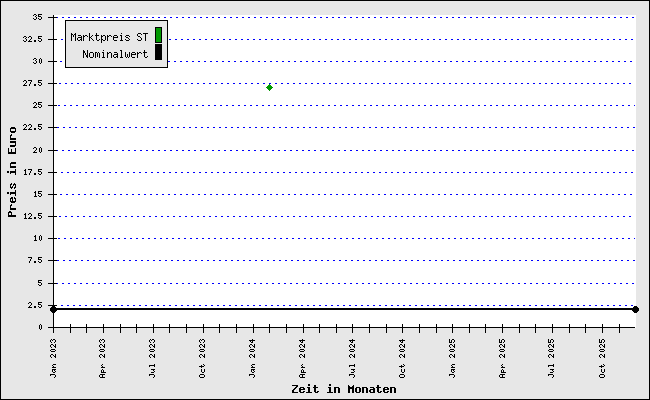Click the black left endpoint of Nominalwert line
The width and height of the screenshot is (650, 400).
(x=53, y=309)
